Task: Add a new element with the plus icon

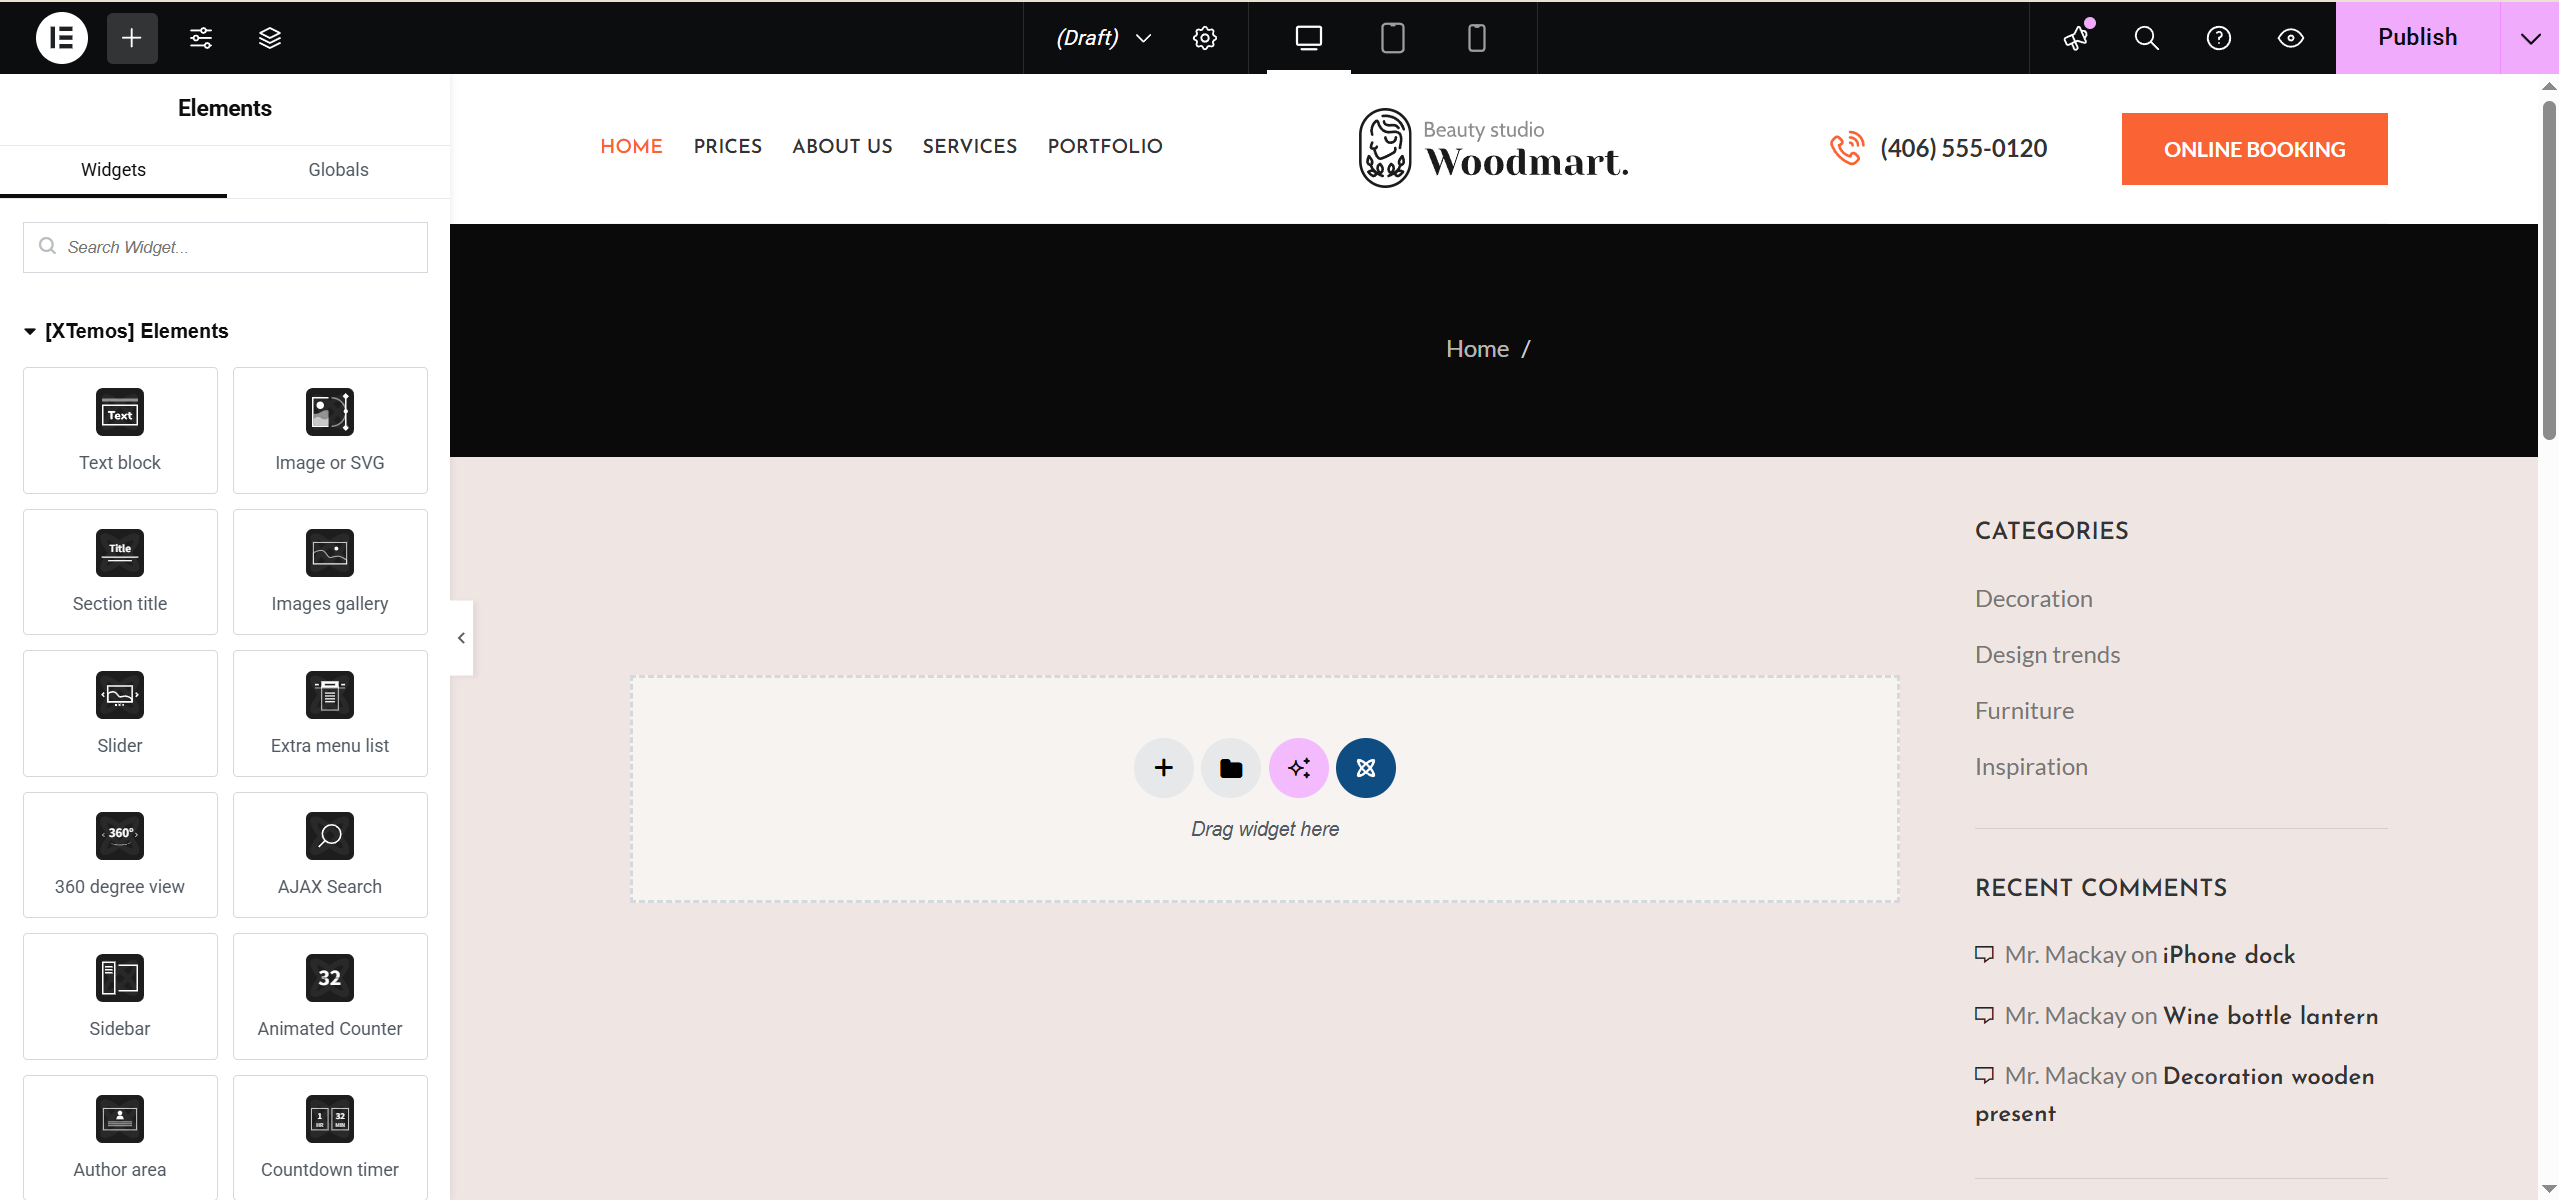Action: pos(131,38)
